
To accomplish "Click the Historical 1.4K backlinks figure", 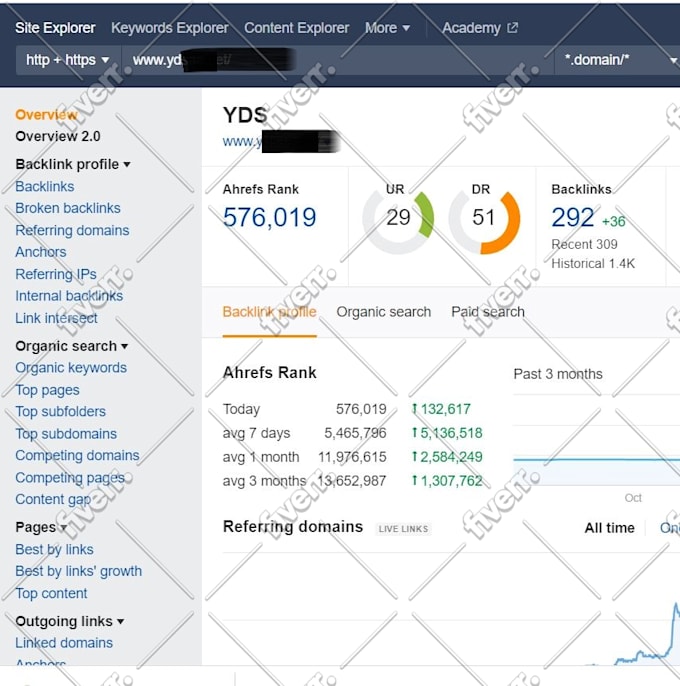I will [593, 263].
